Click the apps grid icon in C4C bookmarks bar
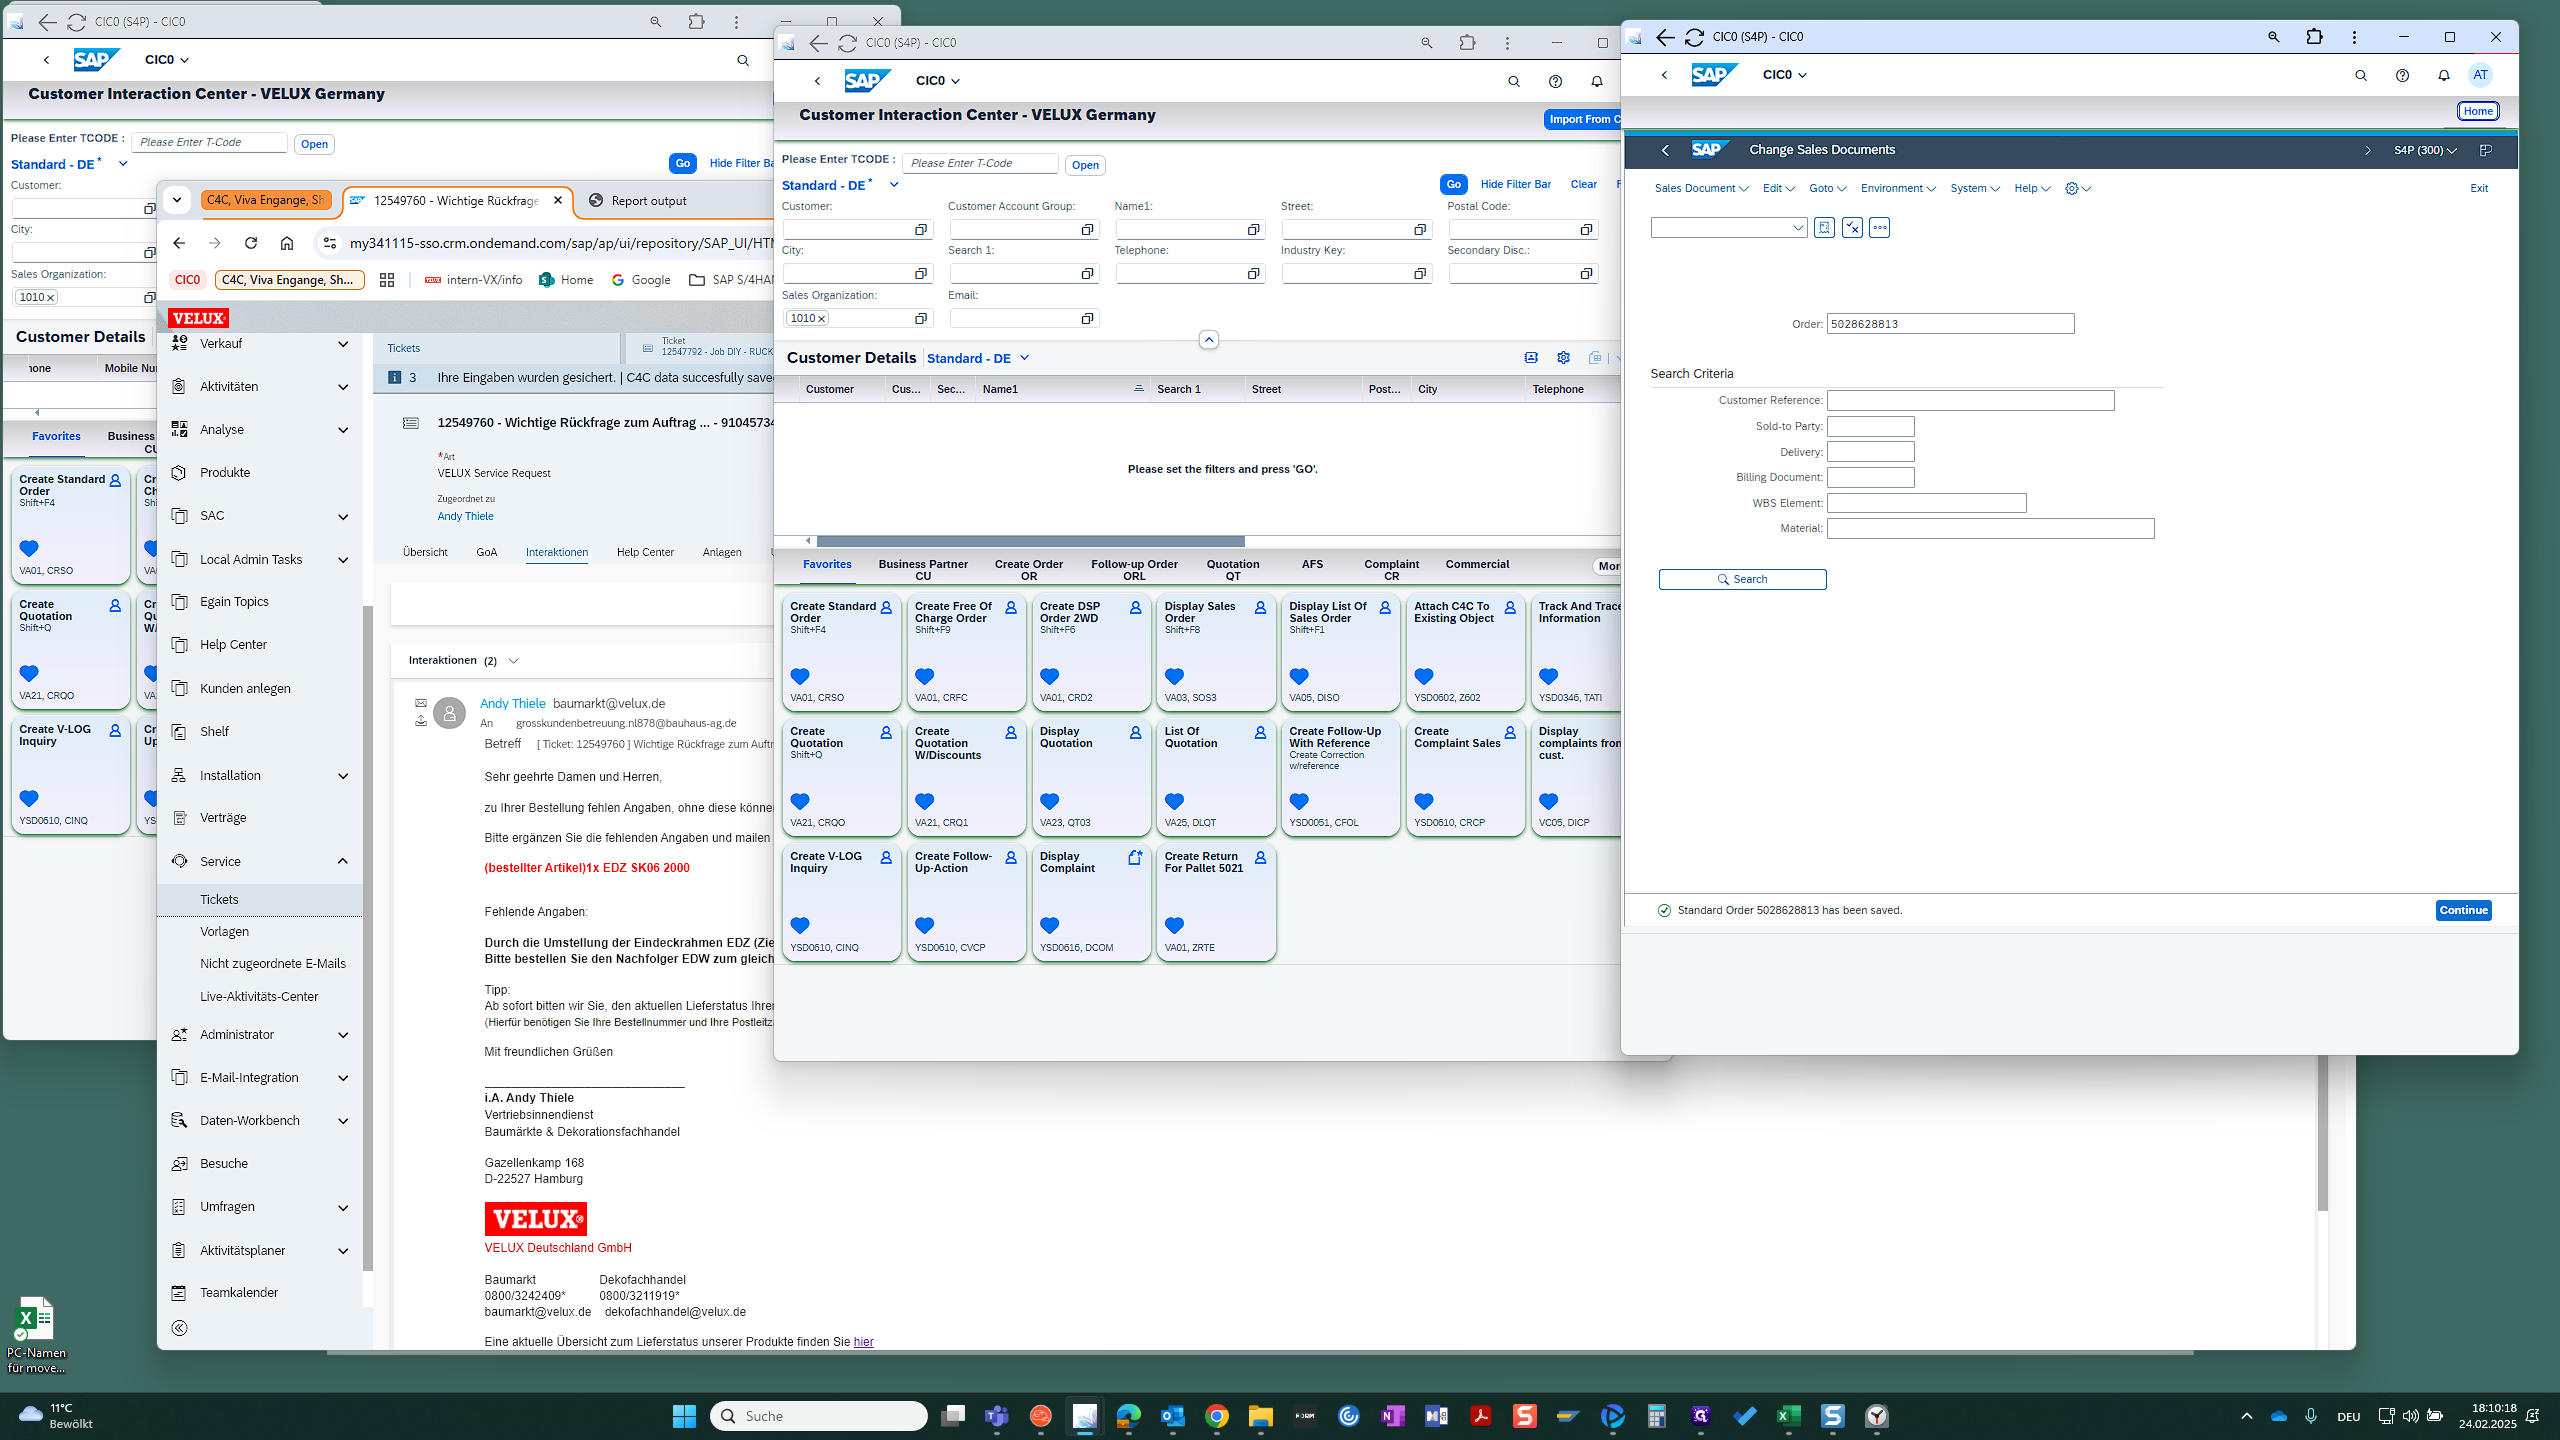The image size is (2560, 1440). [387, 280]
